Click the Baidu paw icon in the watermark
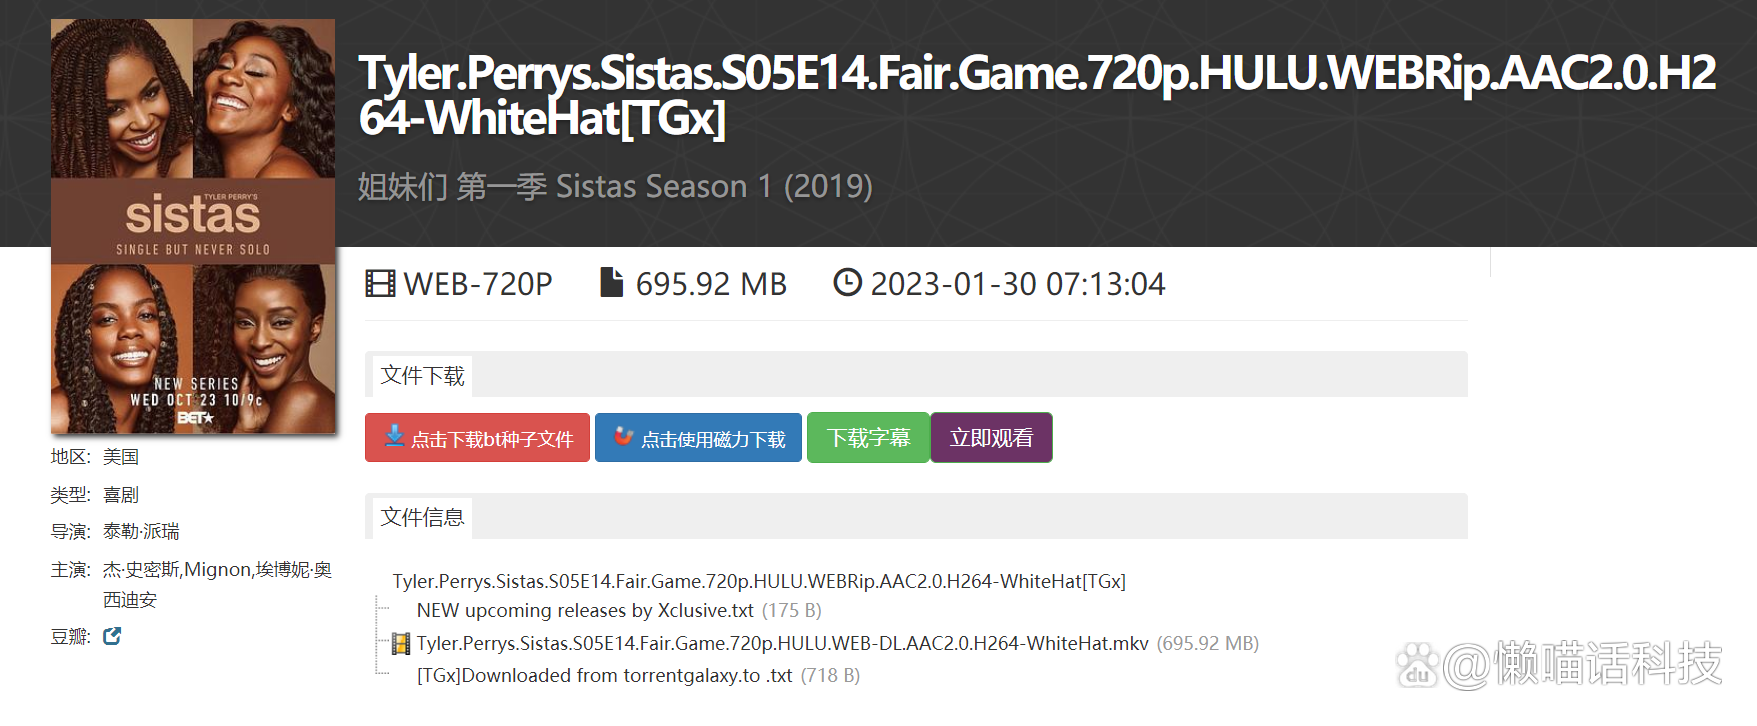This screenshot has height=726, width=1757. (1417, 665)
